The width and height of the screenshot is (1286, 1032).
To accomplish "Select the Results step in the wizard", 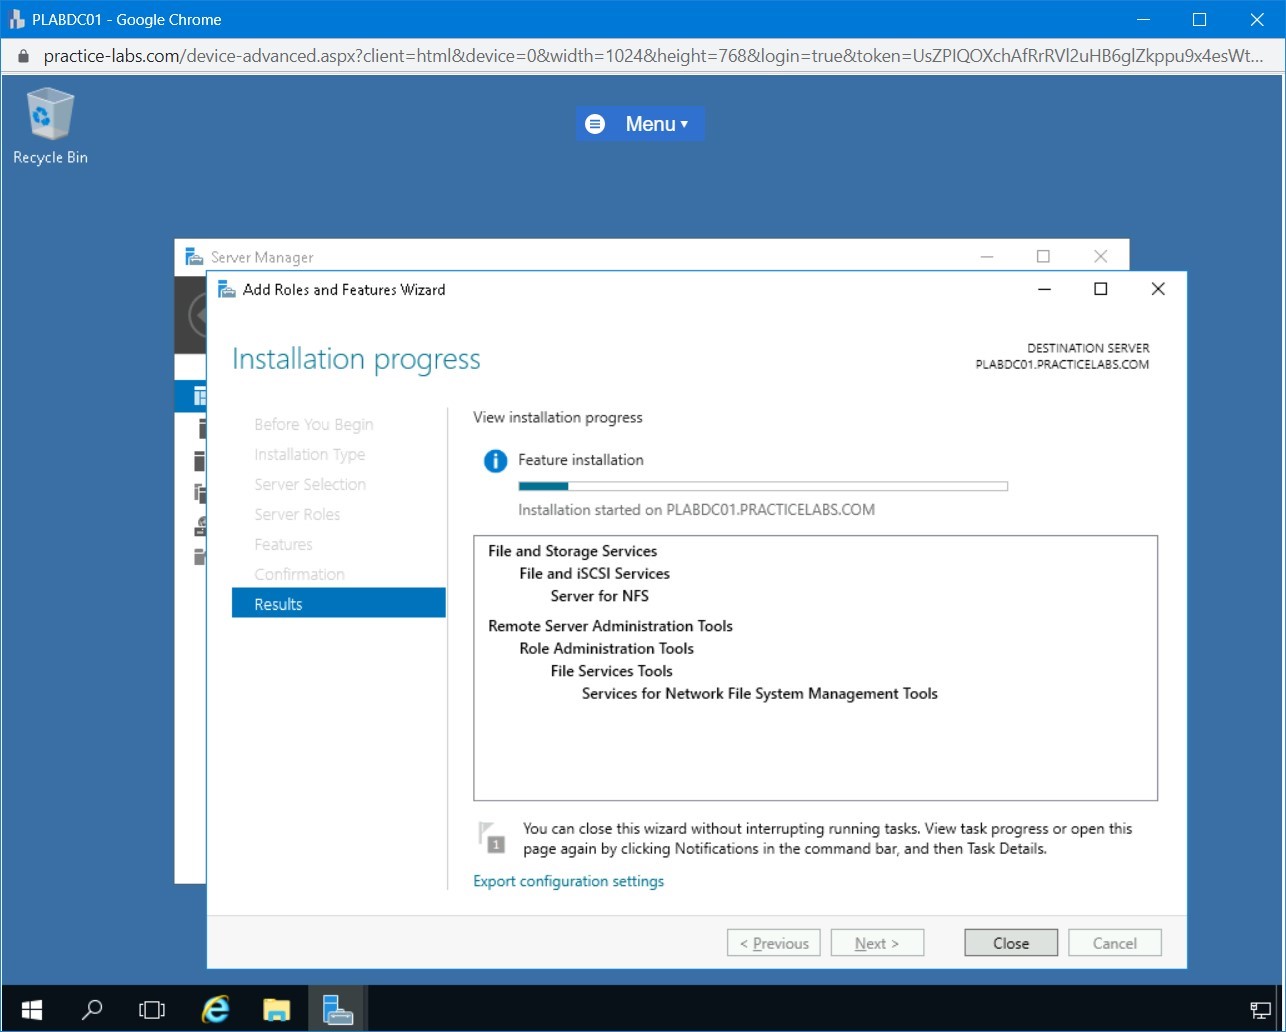I will point(338,604).
